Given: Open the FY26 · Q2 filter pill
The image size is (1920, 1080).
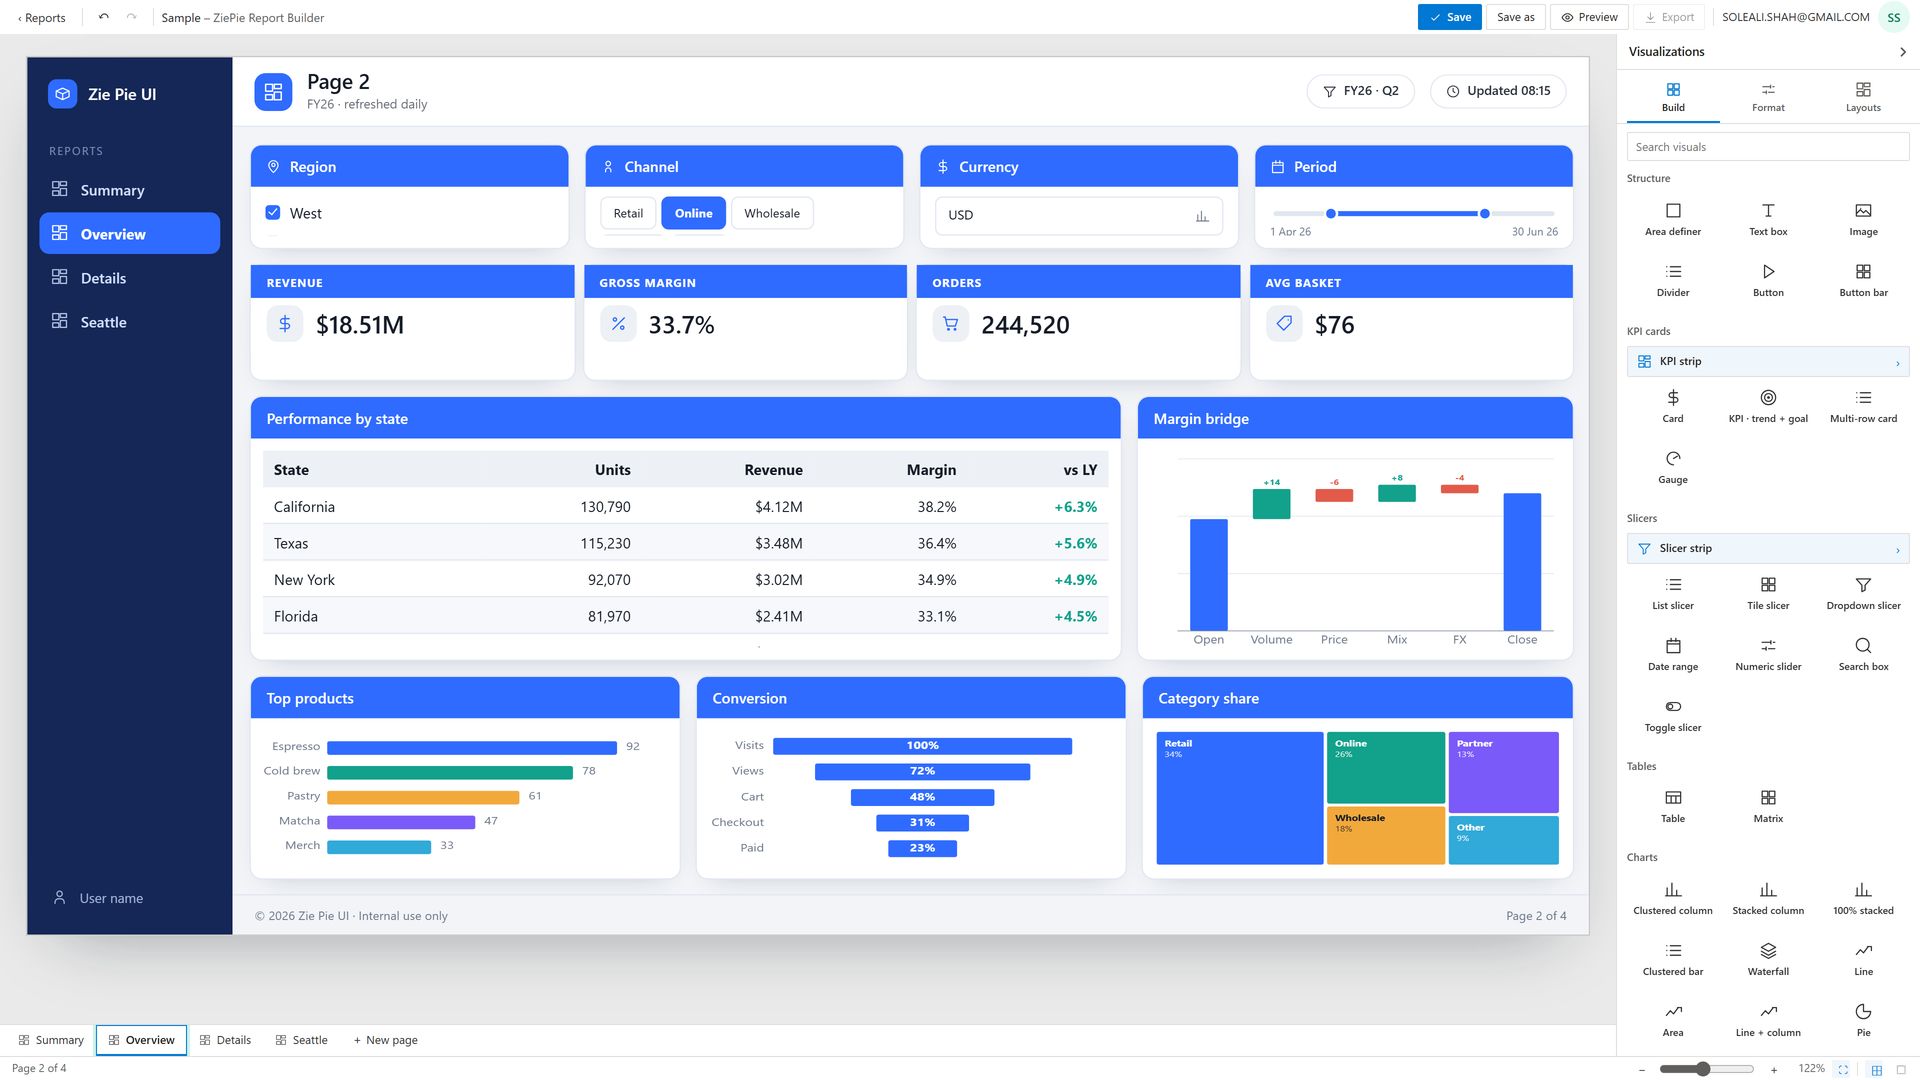Looking at the screenshot, I should coord(1360,91).
